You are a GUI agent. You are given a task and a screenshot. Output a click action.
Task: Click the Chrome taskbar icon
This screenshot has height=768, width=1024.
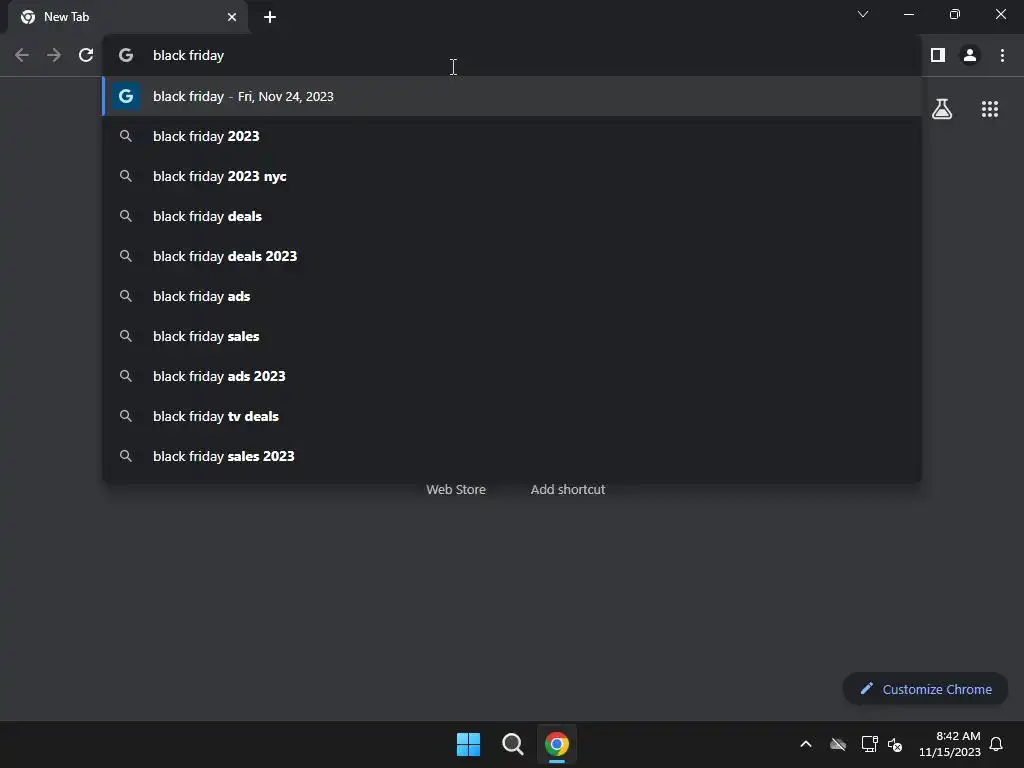(557, 744)
